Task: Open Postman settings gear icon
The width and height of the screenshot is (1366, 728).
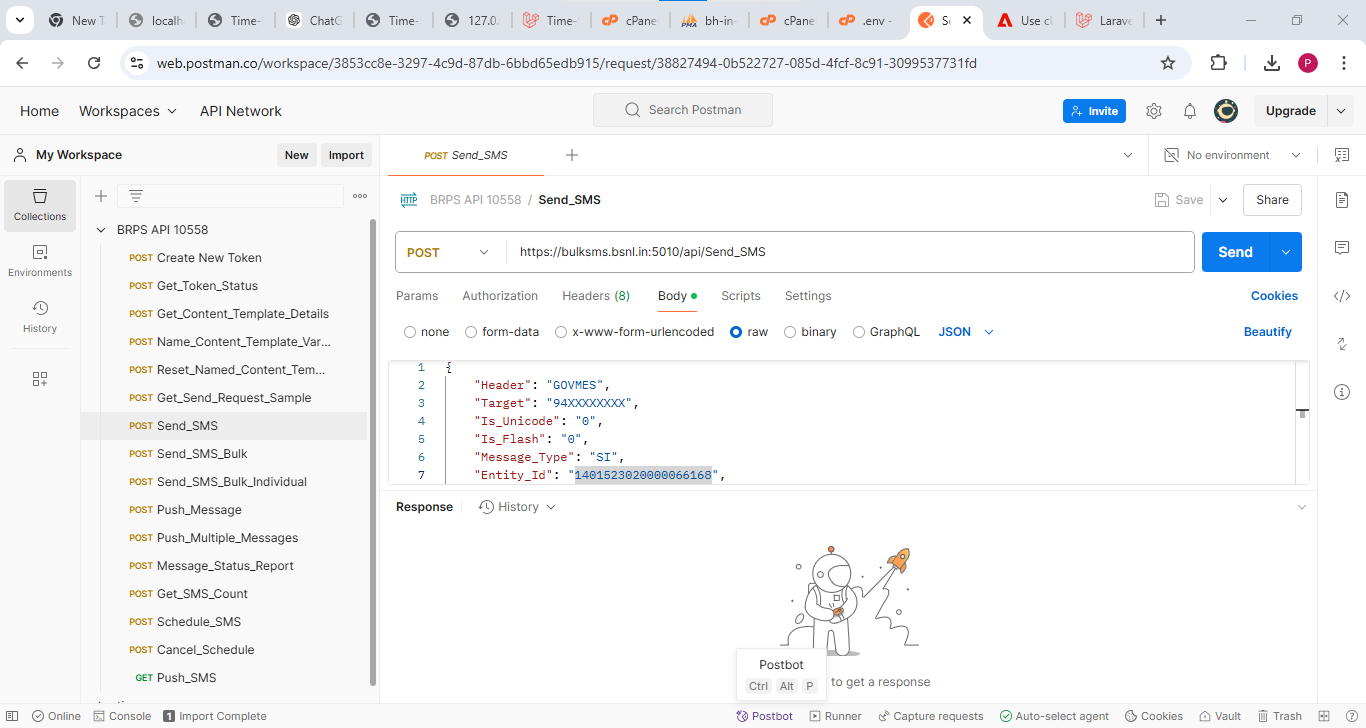Action: point(1154,111)
